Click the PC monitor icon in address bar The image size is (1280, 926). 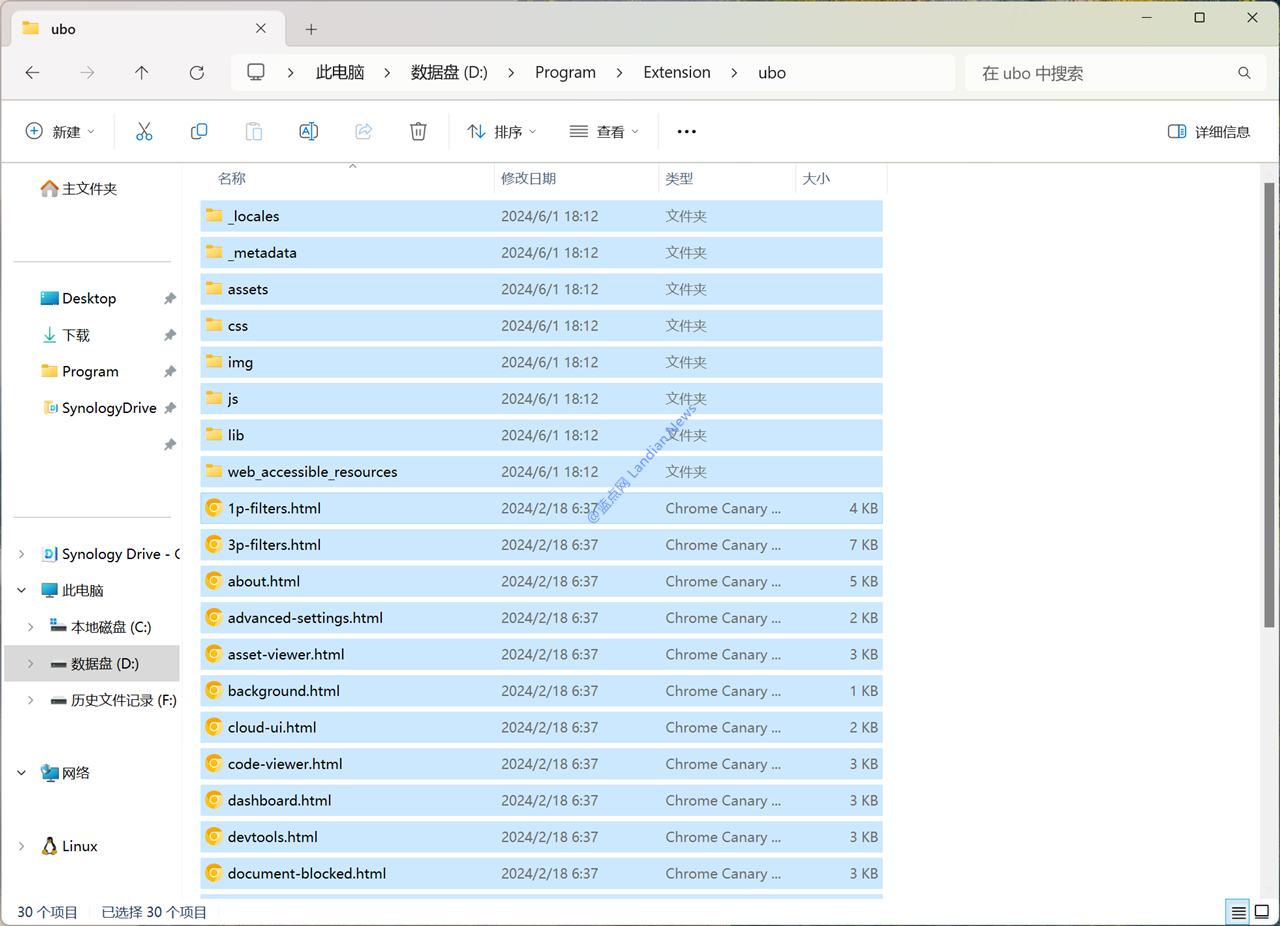coord(256,72)
